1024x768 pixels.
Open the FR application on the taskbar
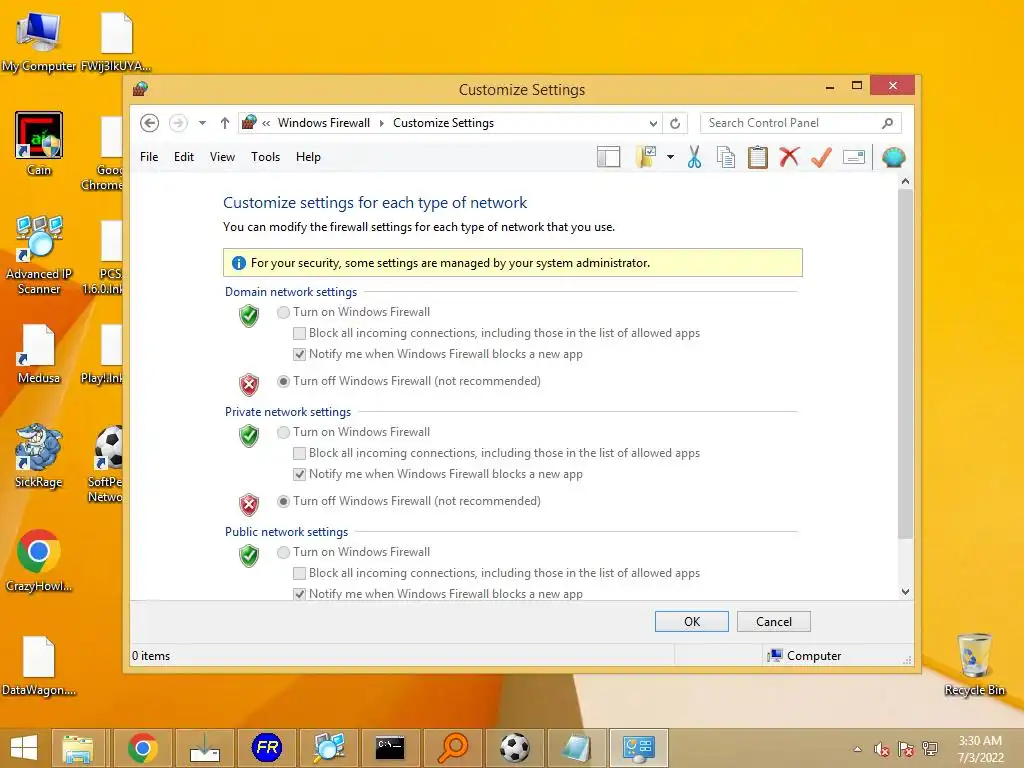266,748
